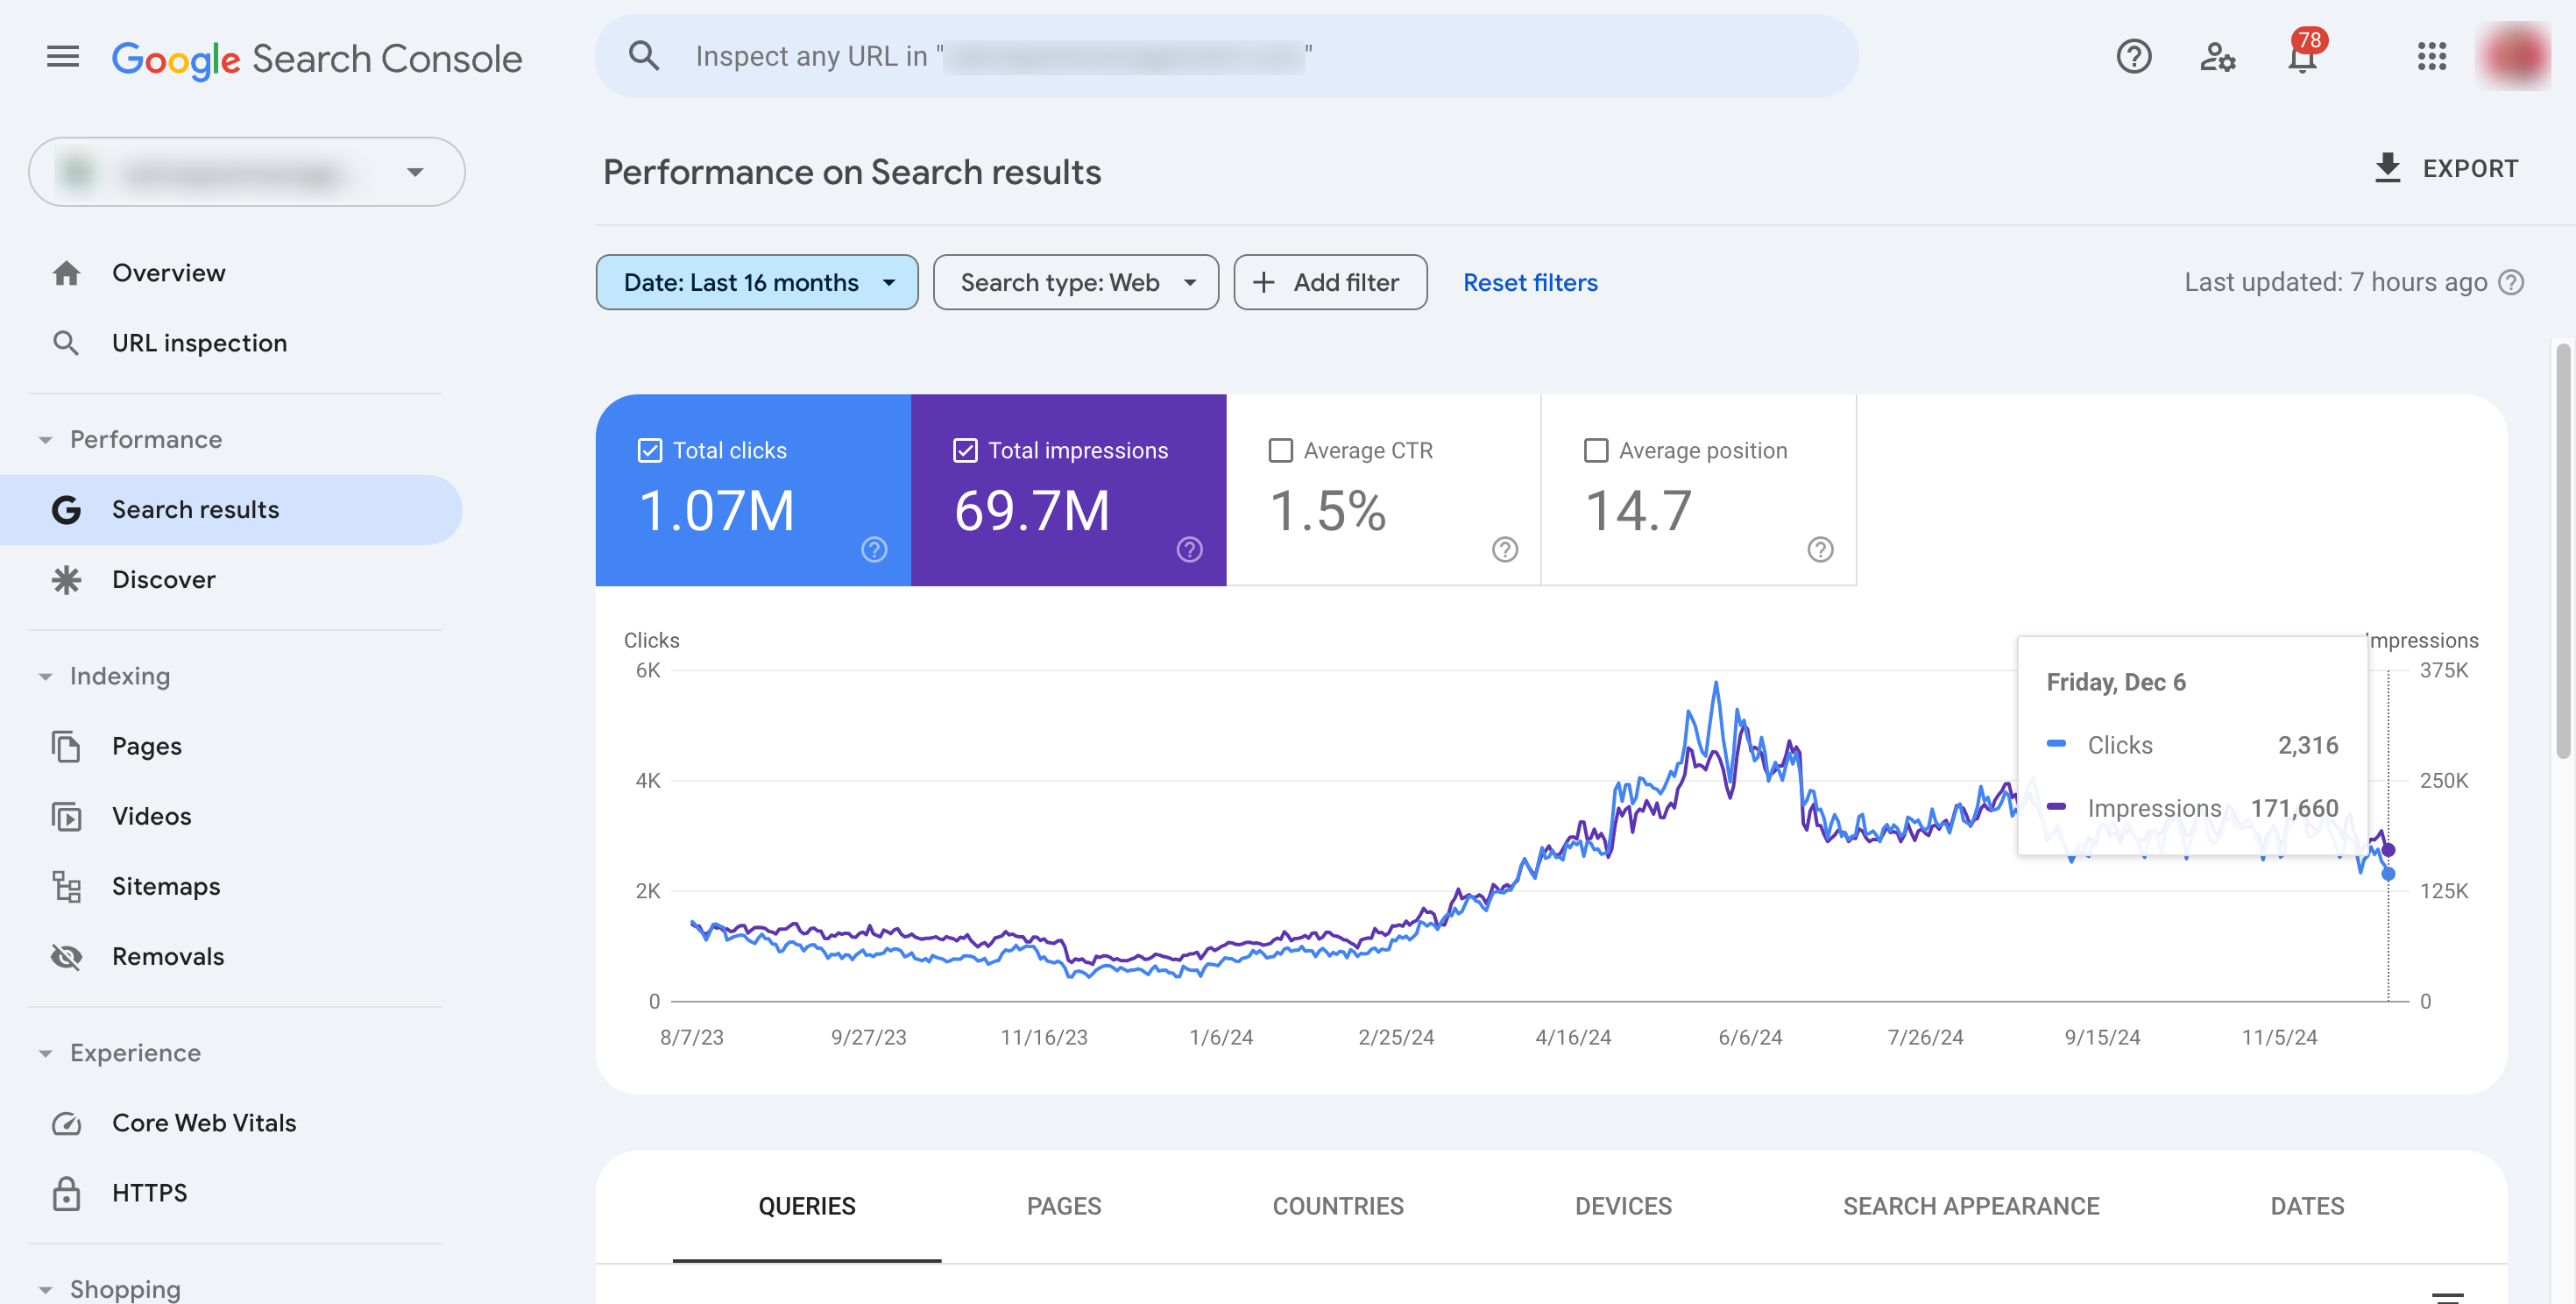This screenshot has width=2576, height=1304.
Task: Switch to the PAGES tab
Action: pos(1063,1206)
